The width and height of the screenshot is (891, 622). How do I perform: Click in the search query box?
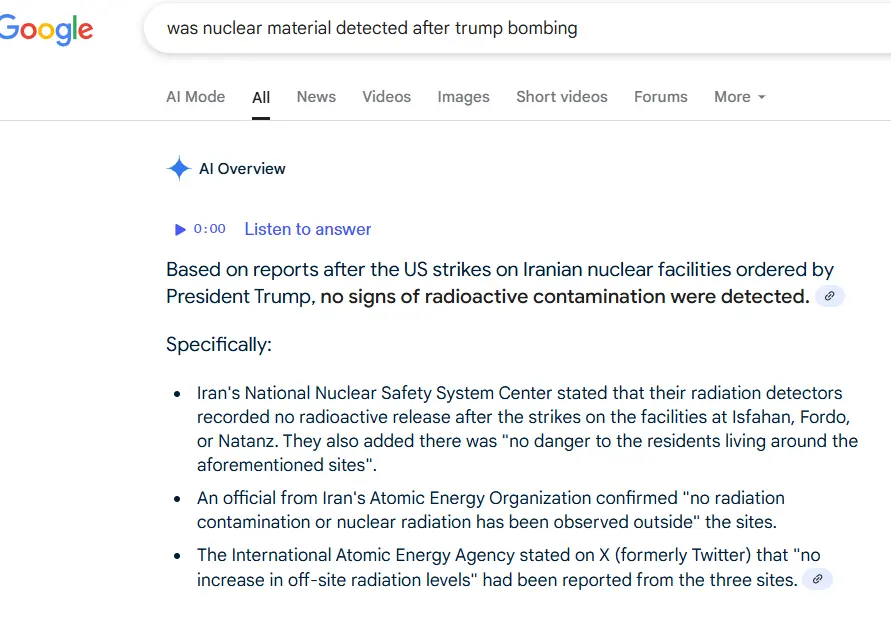point(500,28)
